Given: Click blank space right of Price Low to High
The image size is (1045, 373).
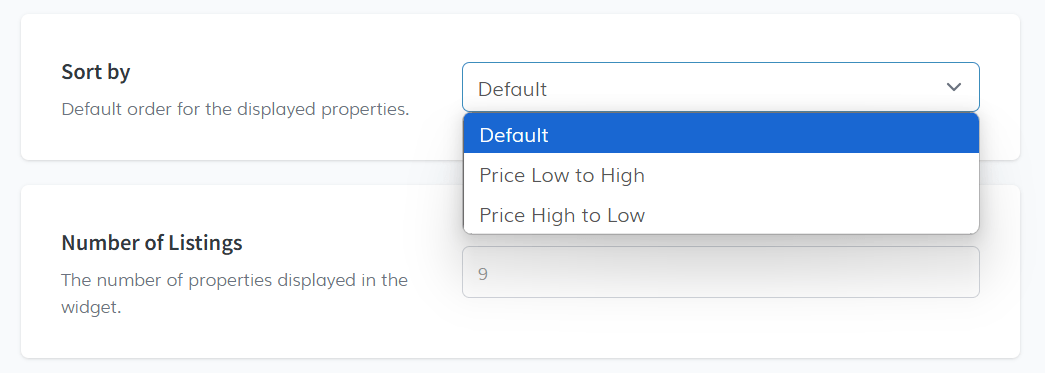Looking at the screenshot, I should tap(813, 175).
